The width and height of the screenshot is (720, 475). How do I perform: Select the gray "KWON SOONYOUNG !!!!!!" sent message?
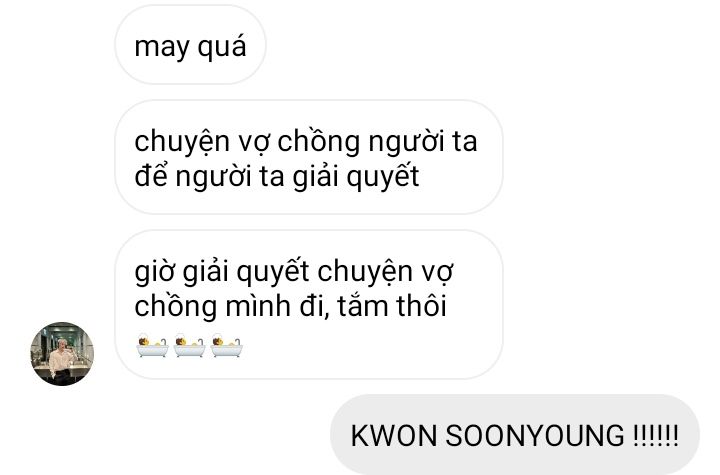(515, 435)
